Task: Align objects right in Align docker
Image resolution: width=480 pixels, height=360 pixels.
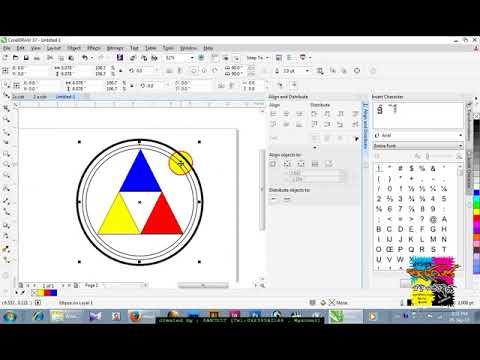Action: coord(299,114)
